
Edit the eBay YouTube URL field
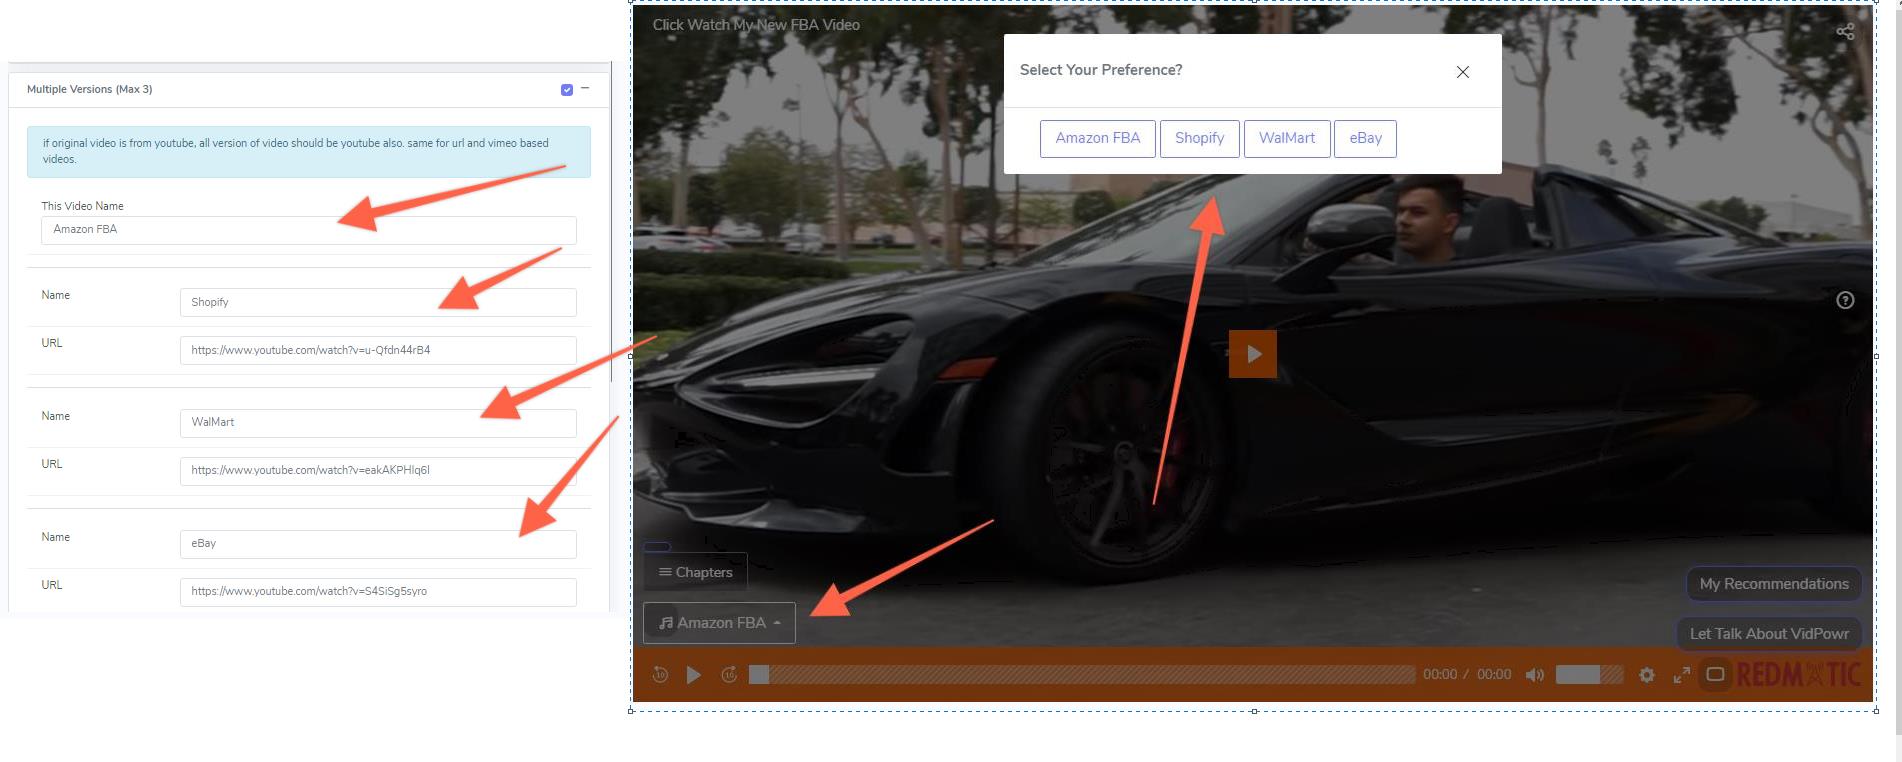pos(378,592)
